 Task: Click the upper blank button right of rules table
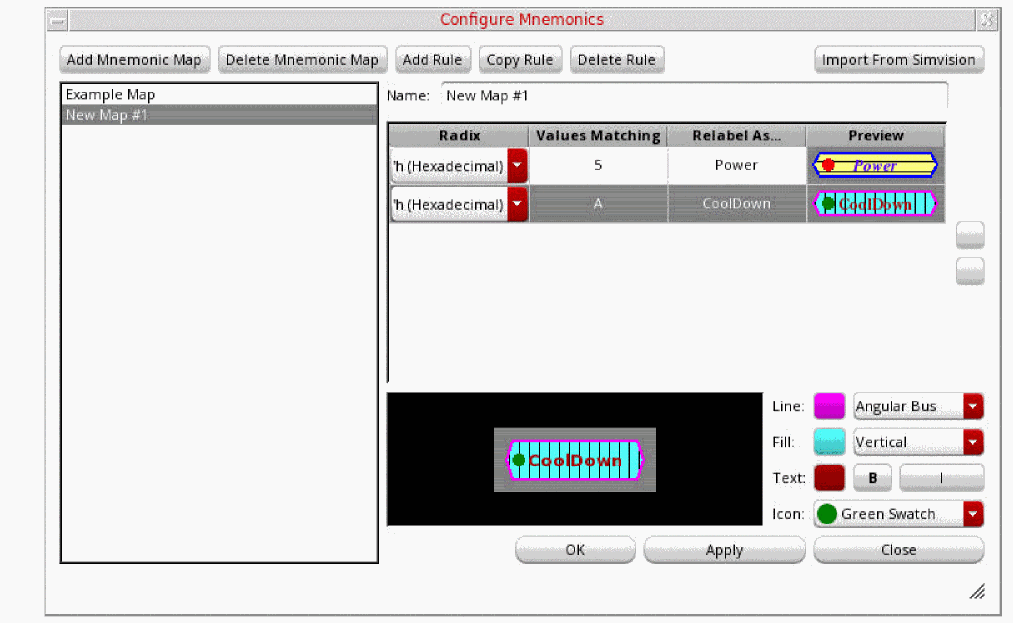coord(970,235)
